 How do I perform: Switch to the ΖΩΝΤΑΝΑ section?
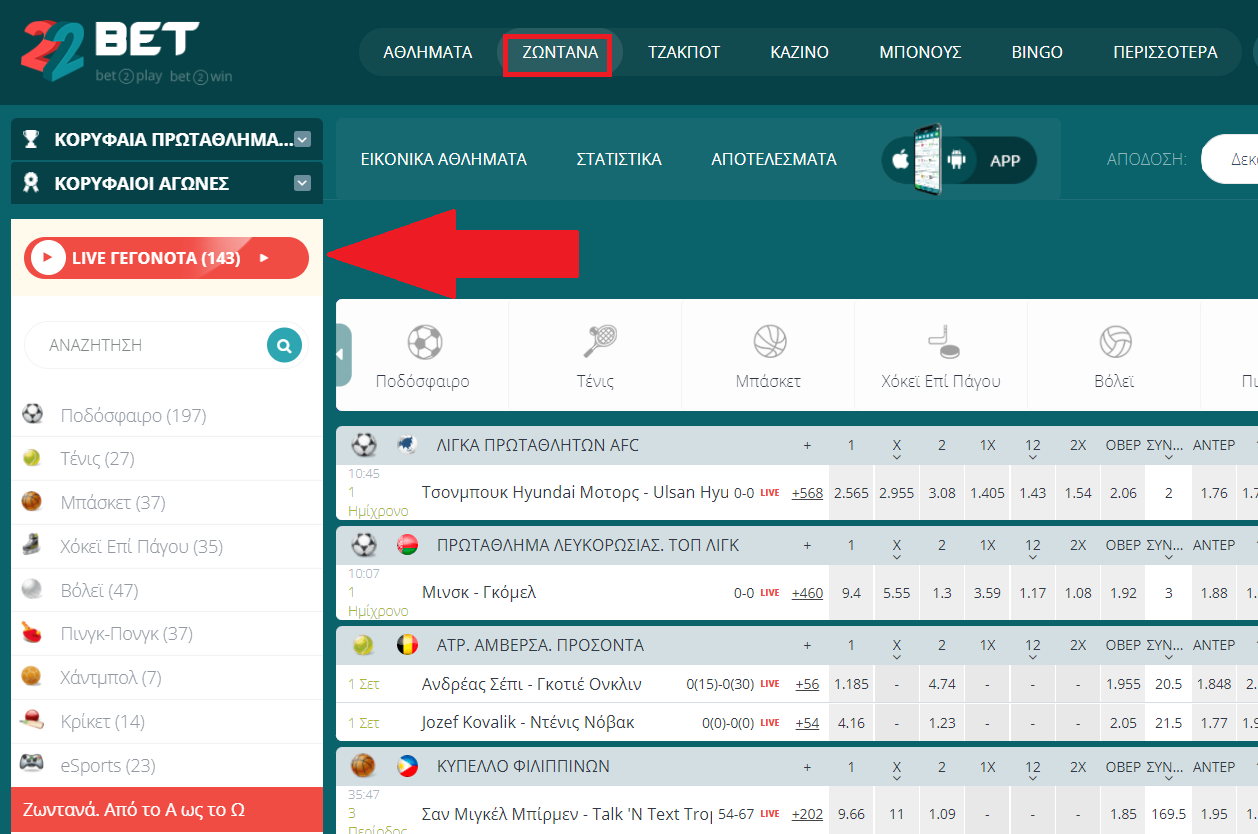pyautogui.click(x=560, y=52)
